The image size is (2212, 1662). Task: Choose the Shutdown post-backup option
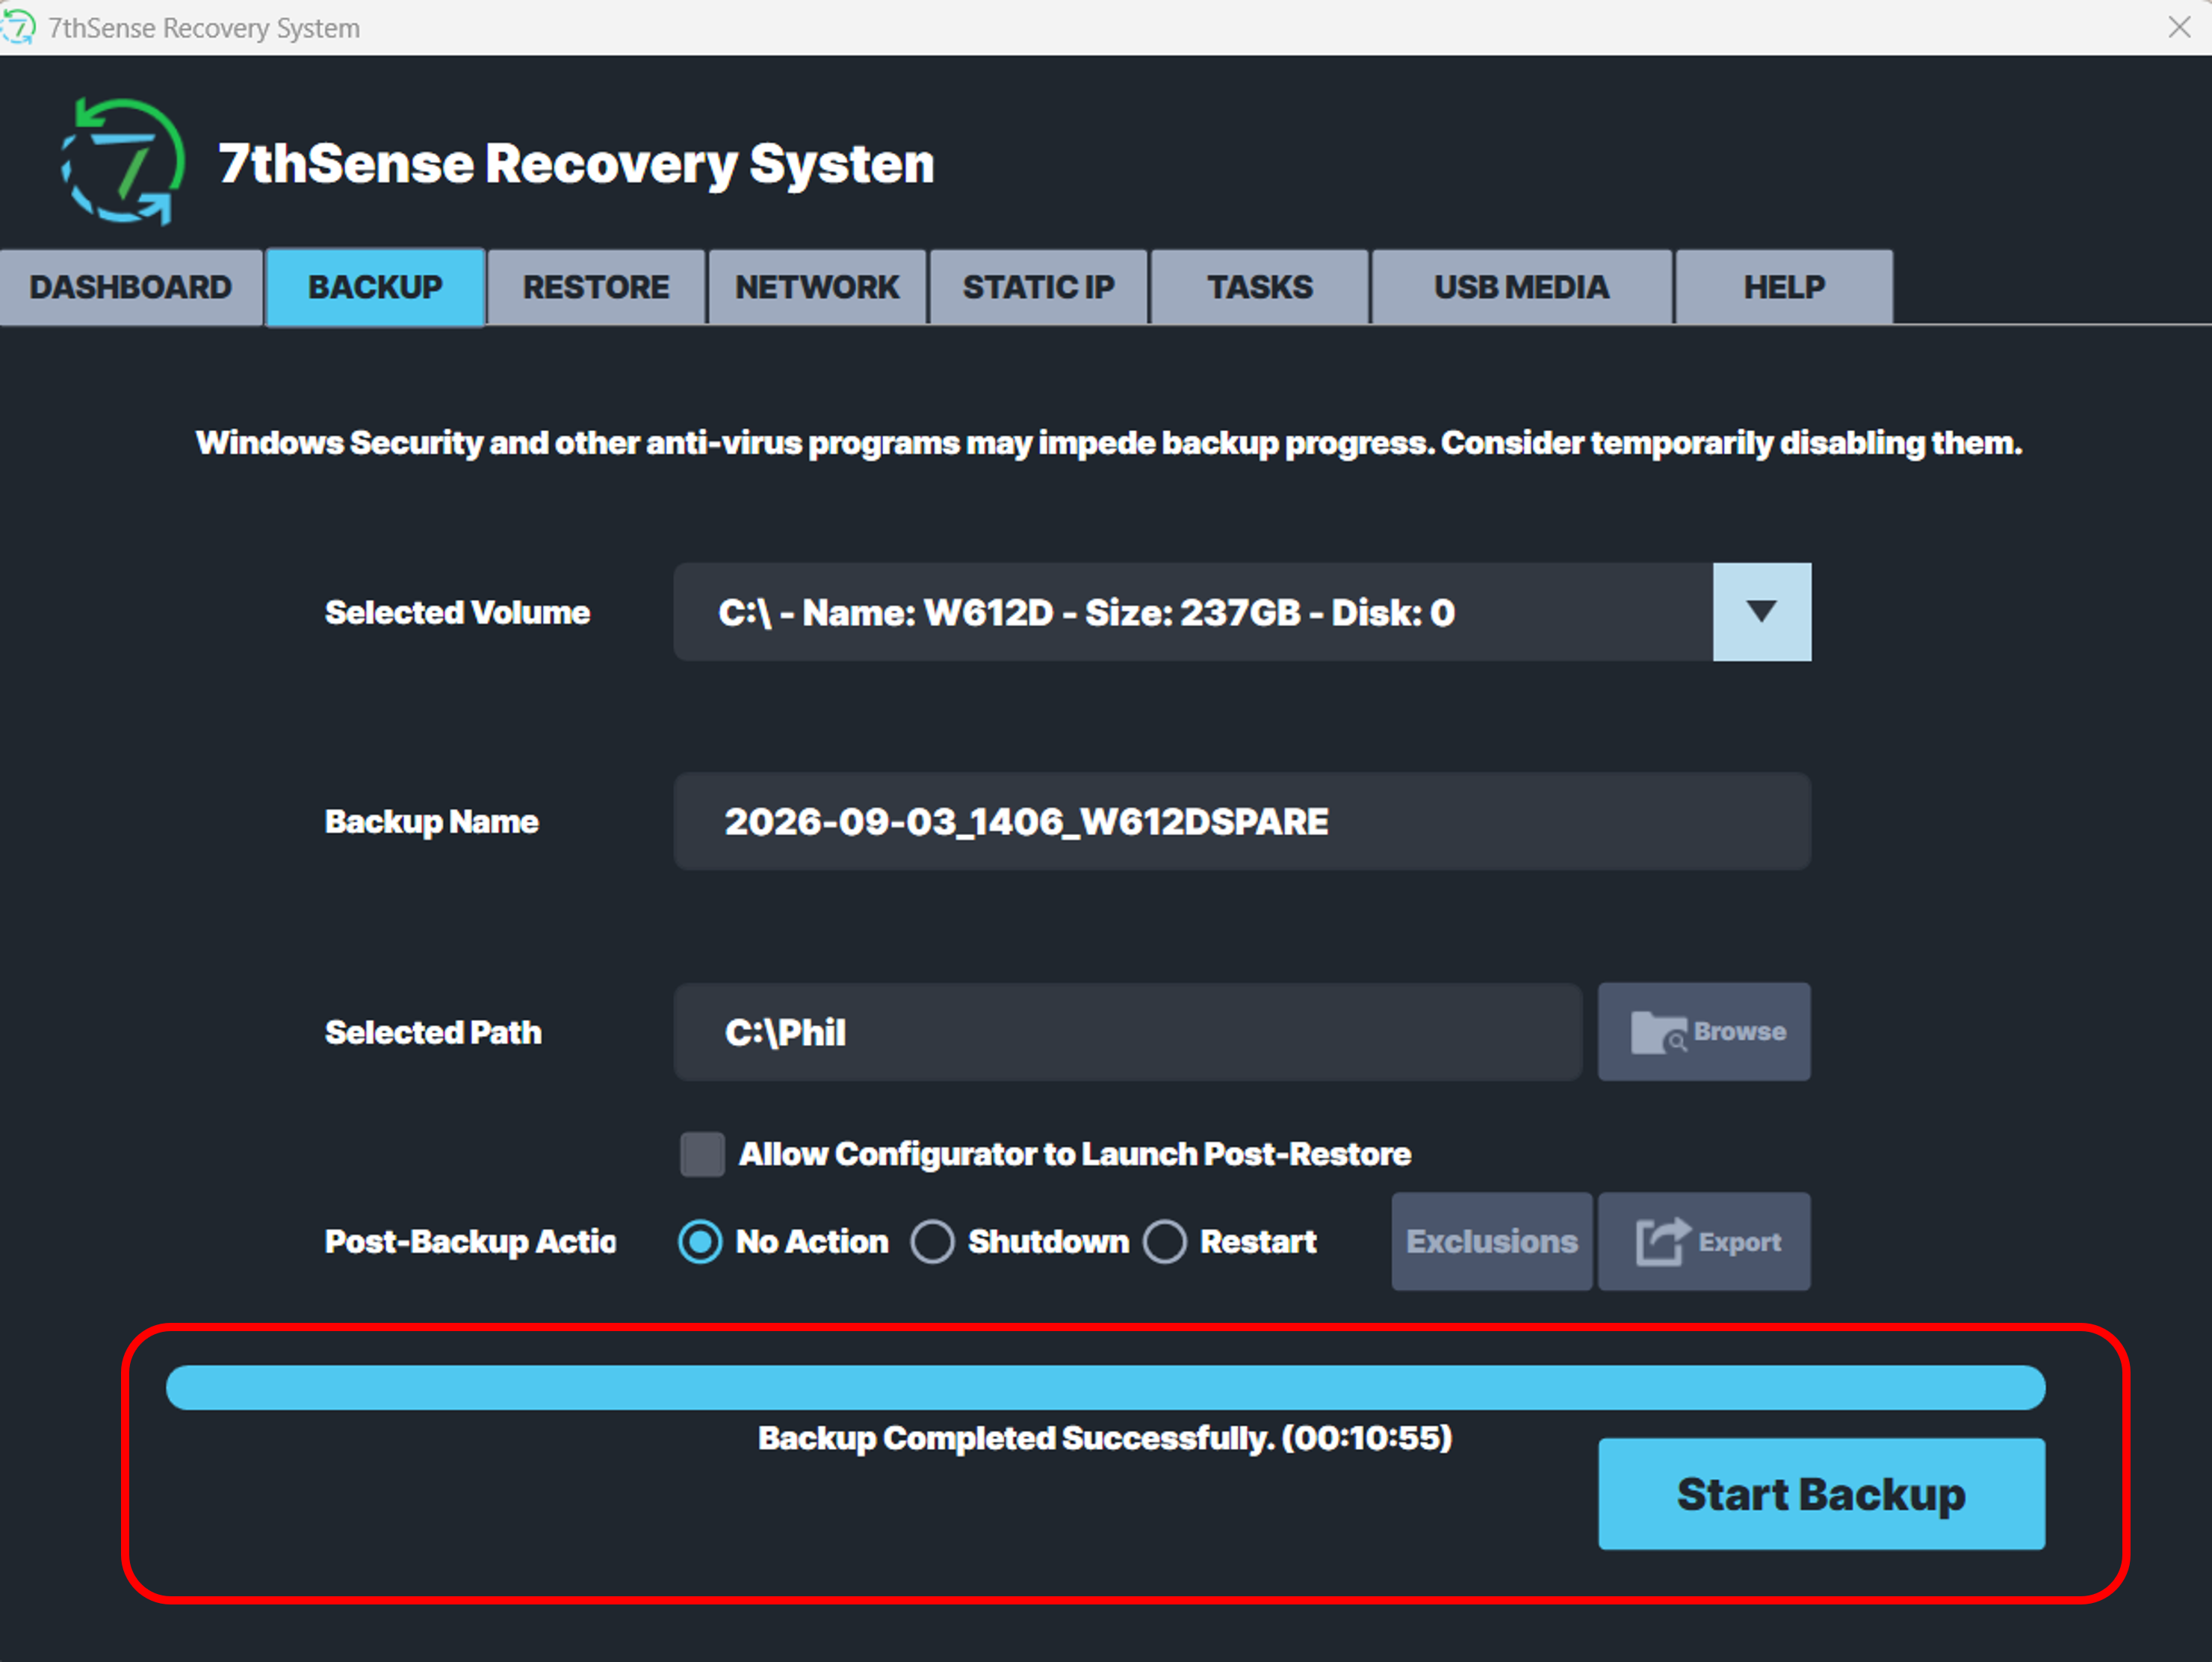932,1241
